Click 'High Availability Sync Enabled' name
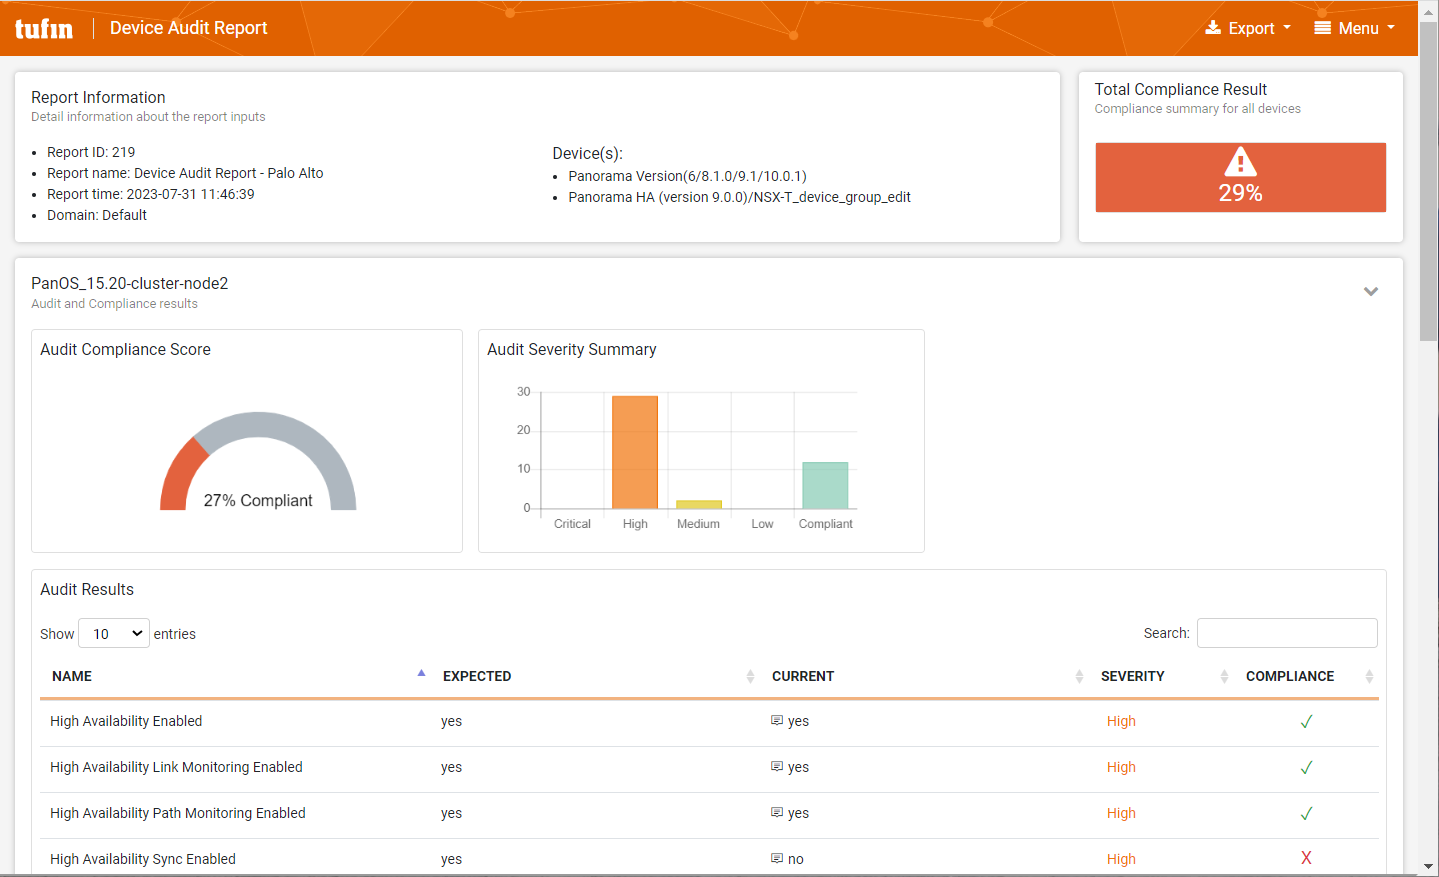Viewport: 1439px width, 877px height. tap(143, 859)
